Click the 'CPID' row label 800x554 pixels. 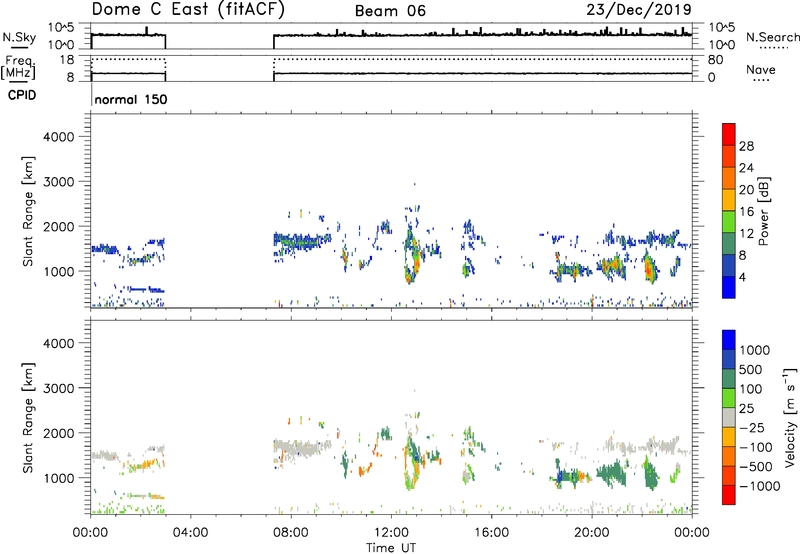pos(22,95)
